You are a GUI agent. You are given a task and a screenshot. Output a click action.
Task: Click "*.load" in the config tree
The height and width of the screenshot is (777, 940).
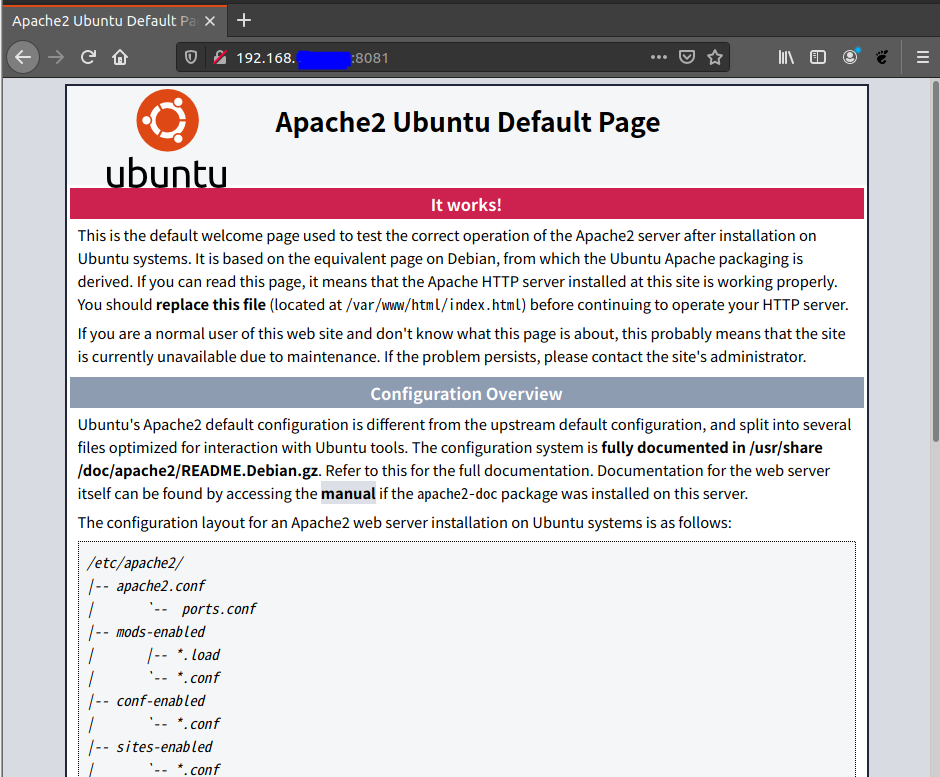198,655
